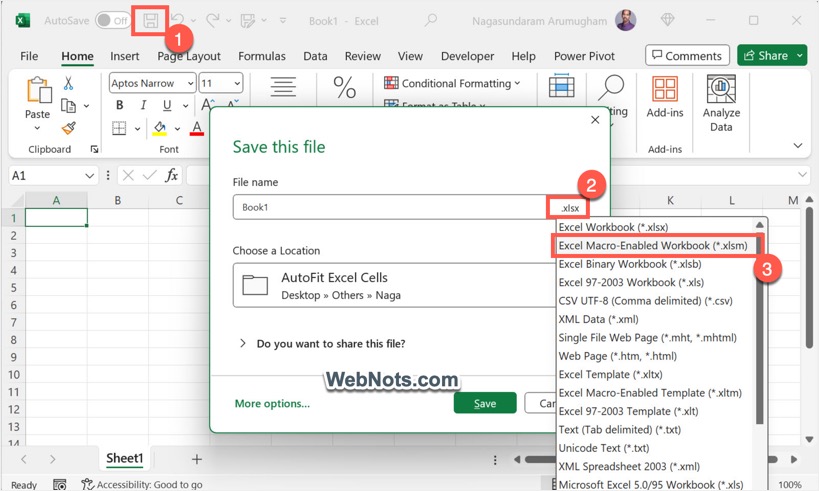Choose AutoFit Excel Cells location folder
This screenshot has width=819, height=491.
[x=394, y=286]
